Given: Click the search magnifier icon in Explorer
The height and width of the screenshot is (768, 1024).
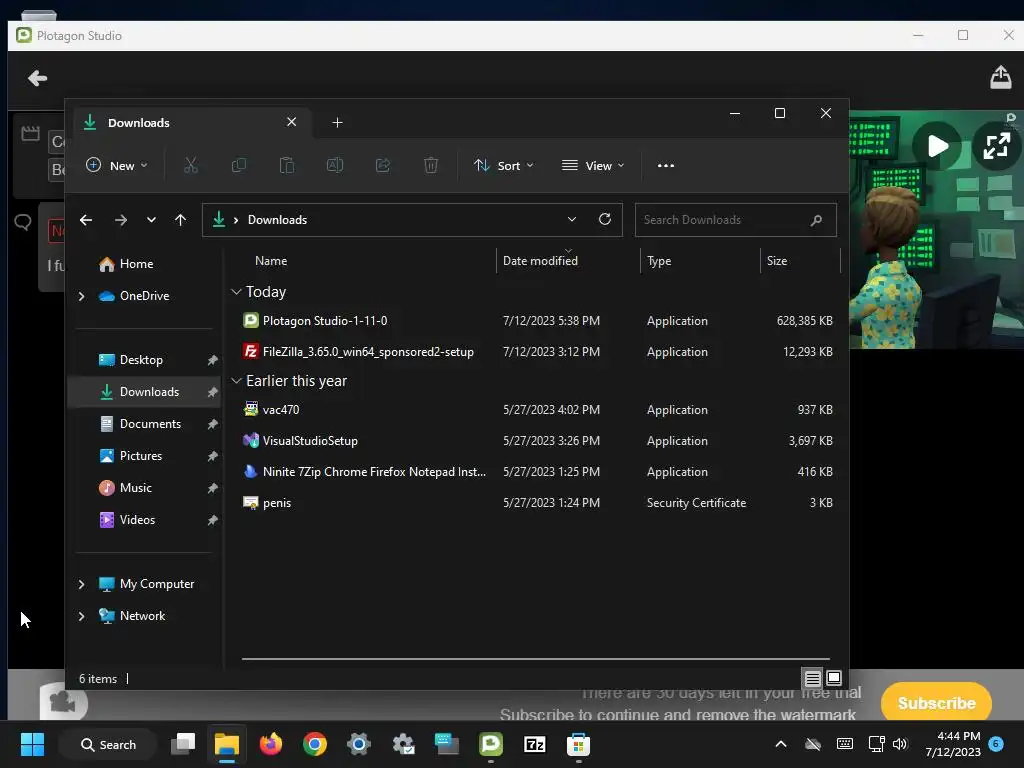Looking at the screenshot, I should click(x=816, y=220).
